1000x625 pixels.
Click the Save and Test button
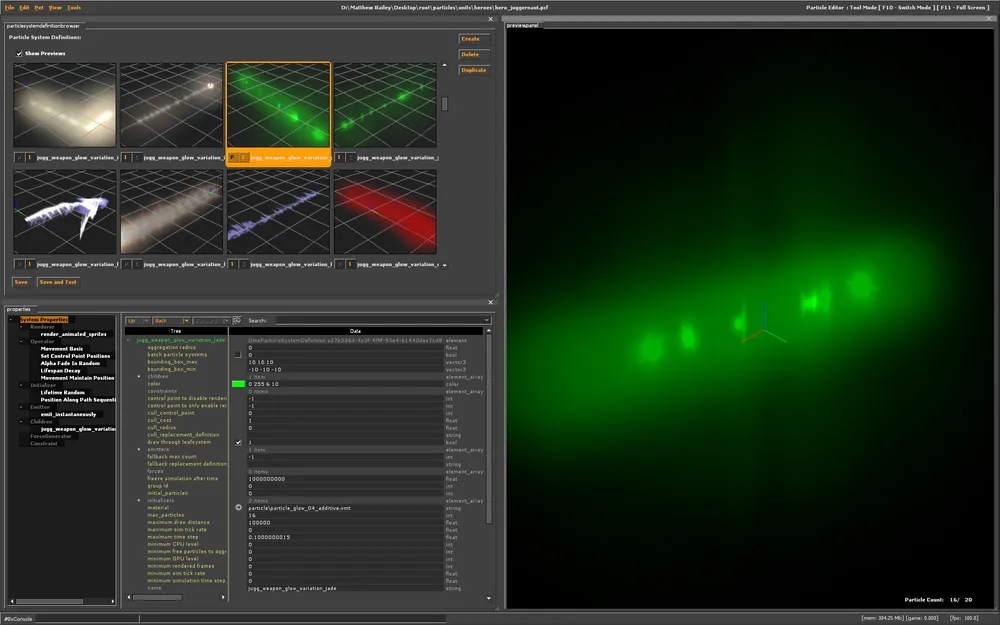(58, 282)
